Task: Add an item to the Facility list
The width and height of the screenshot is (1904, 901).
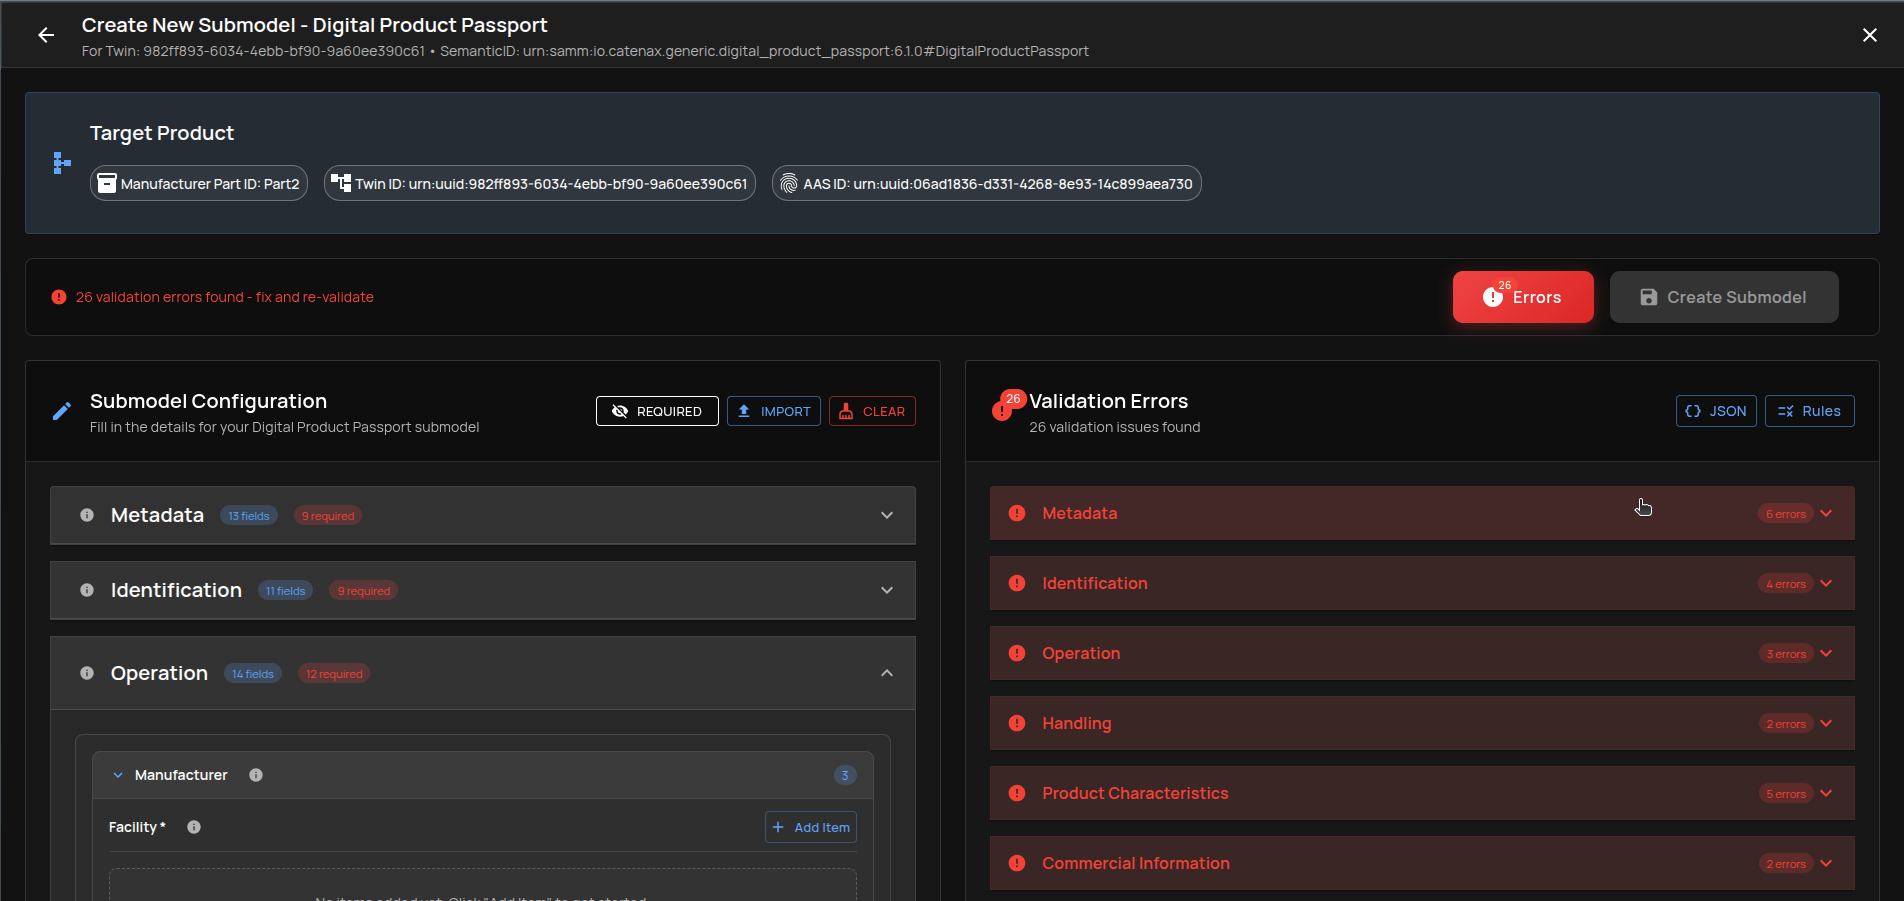Action: (x=810, y=827)
